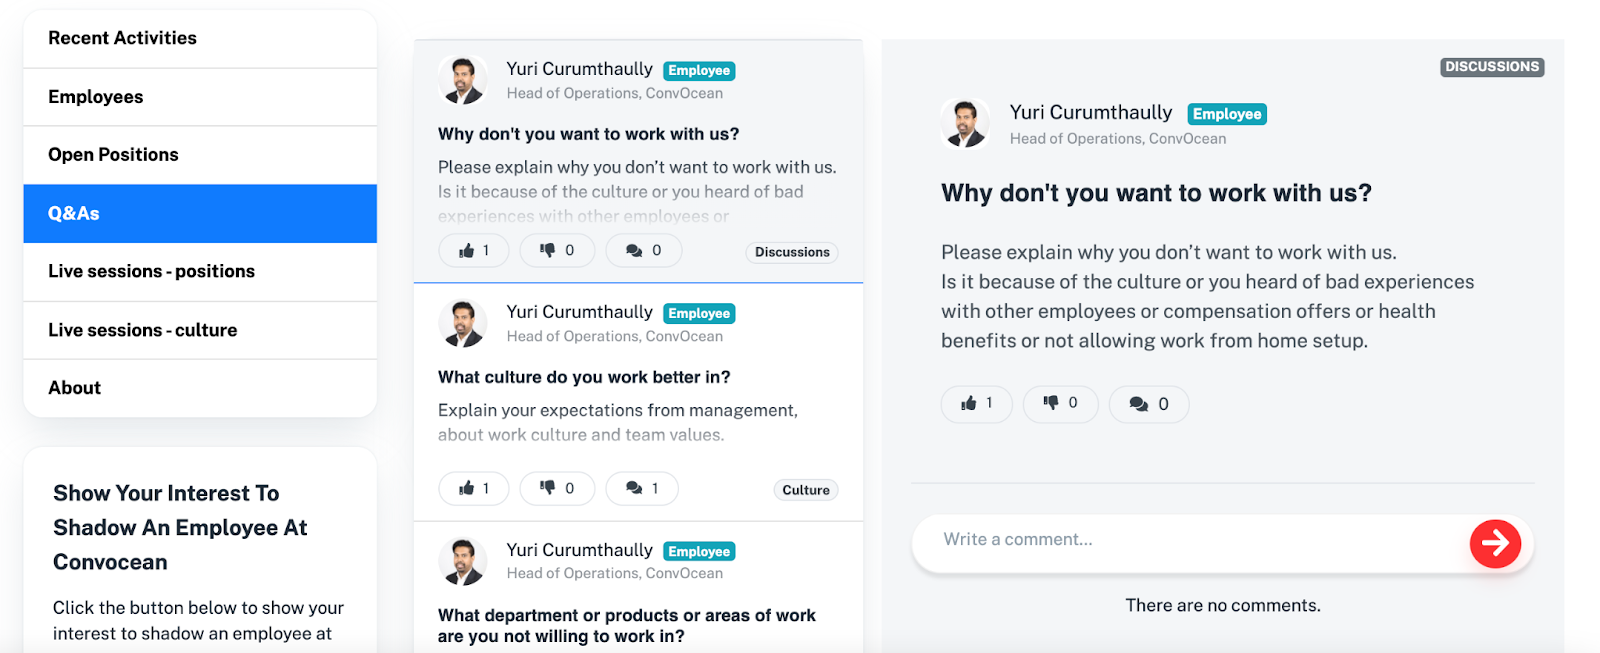The width and height of the screenshot is (1600, 653).
Task: Open Live sessions - positions
Action: pyautogui.click(x=200, y=272)
